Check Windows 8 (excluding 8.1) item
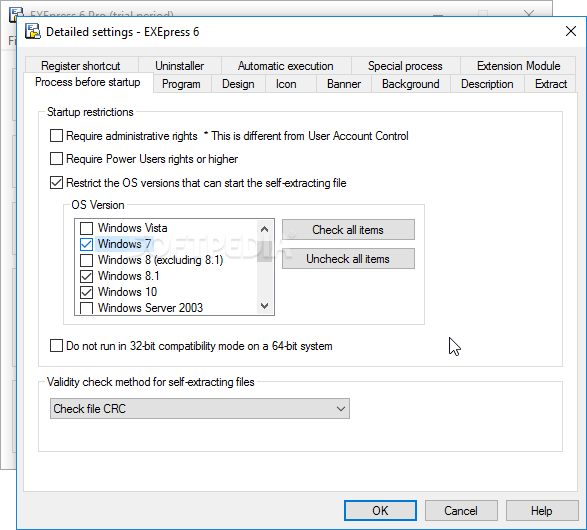Image resolution: width=587 pixels, height=530 pixels. pos(86,260)
